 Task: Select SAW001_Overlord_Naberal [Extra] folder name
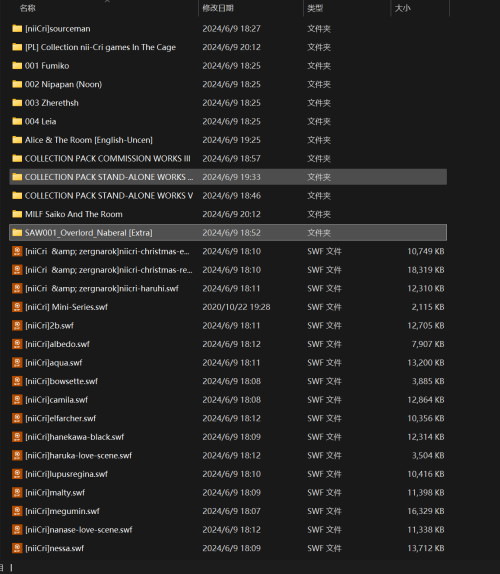[x=89, y=233]
